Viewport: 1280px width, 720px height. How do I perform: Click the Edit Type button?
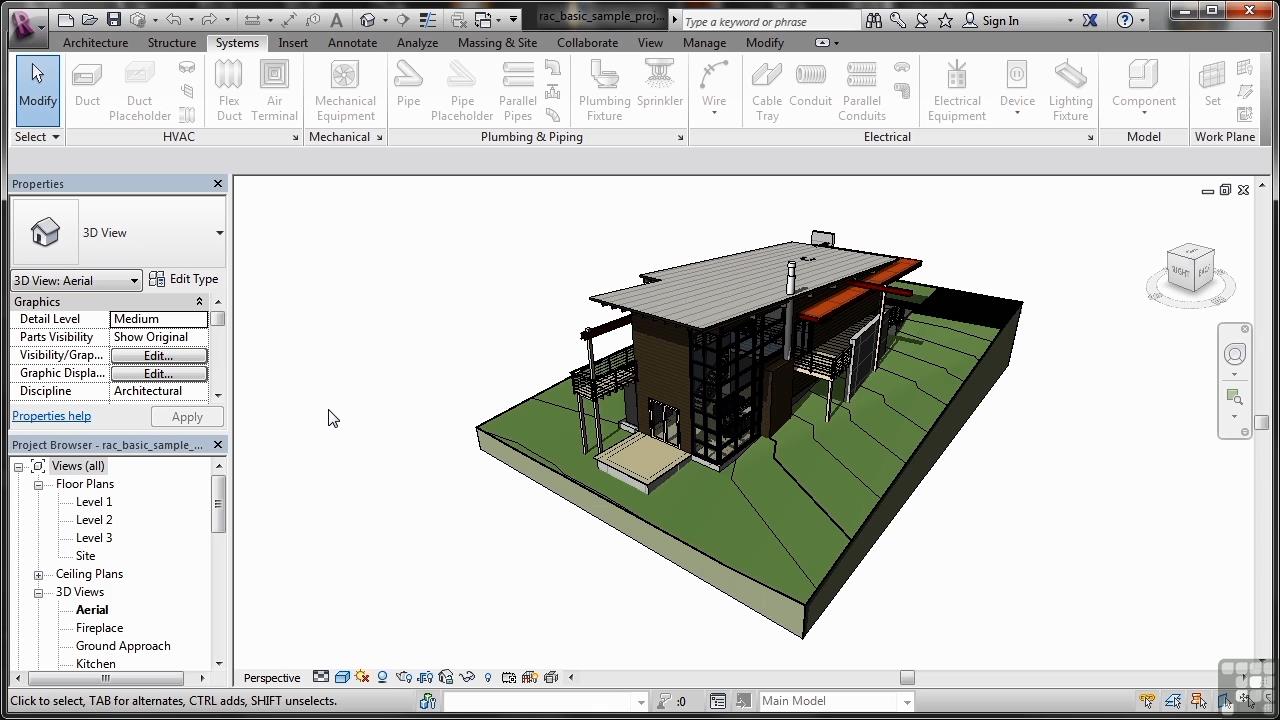click(x=184, y=279)
